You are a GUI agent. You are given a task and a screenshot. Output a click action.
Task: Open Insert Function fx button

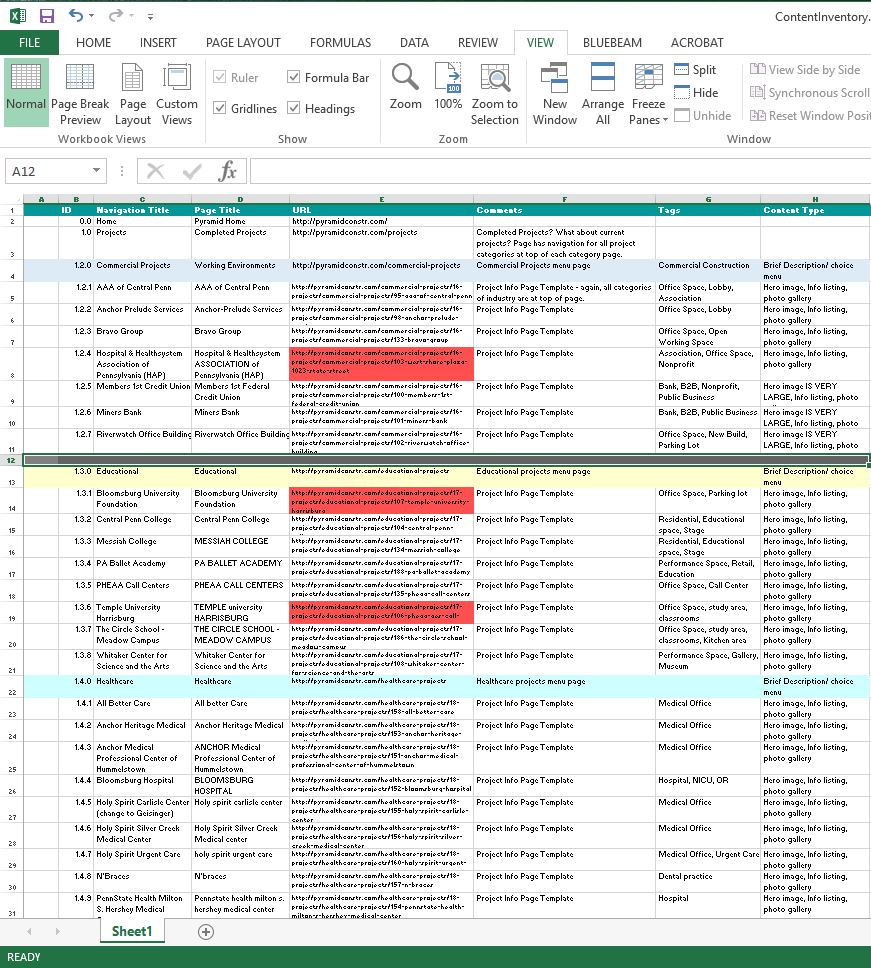[x=227, y=171]
